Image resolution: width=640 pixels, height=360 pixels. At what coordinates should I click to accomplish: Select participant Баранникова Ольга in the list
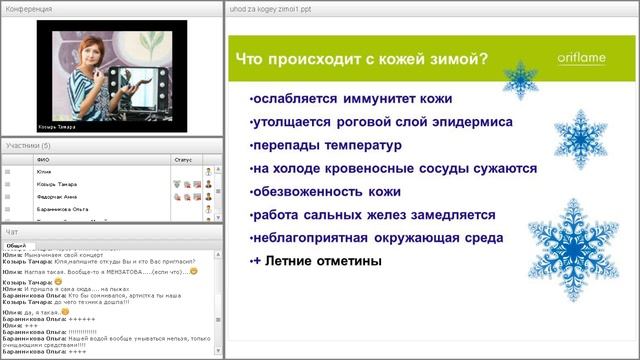point(62,209)
